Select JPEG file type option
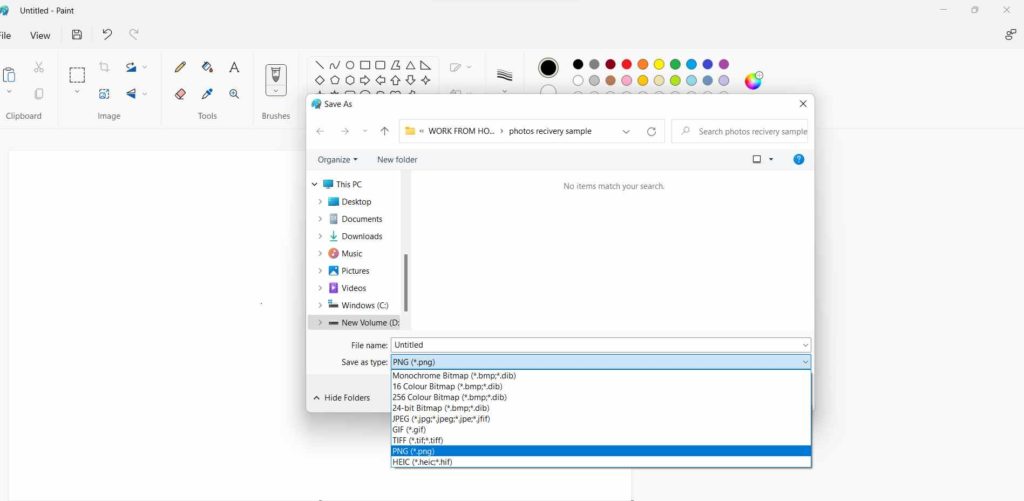Screen dimensions: 1024x501 601,419
